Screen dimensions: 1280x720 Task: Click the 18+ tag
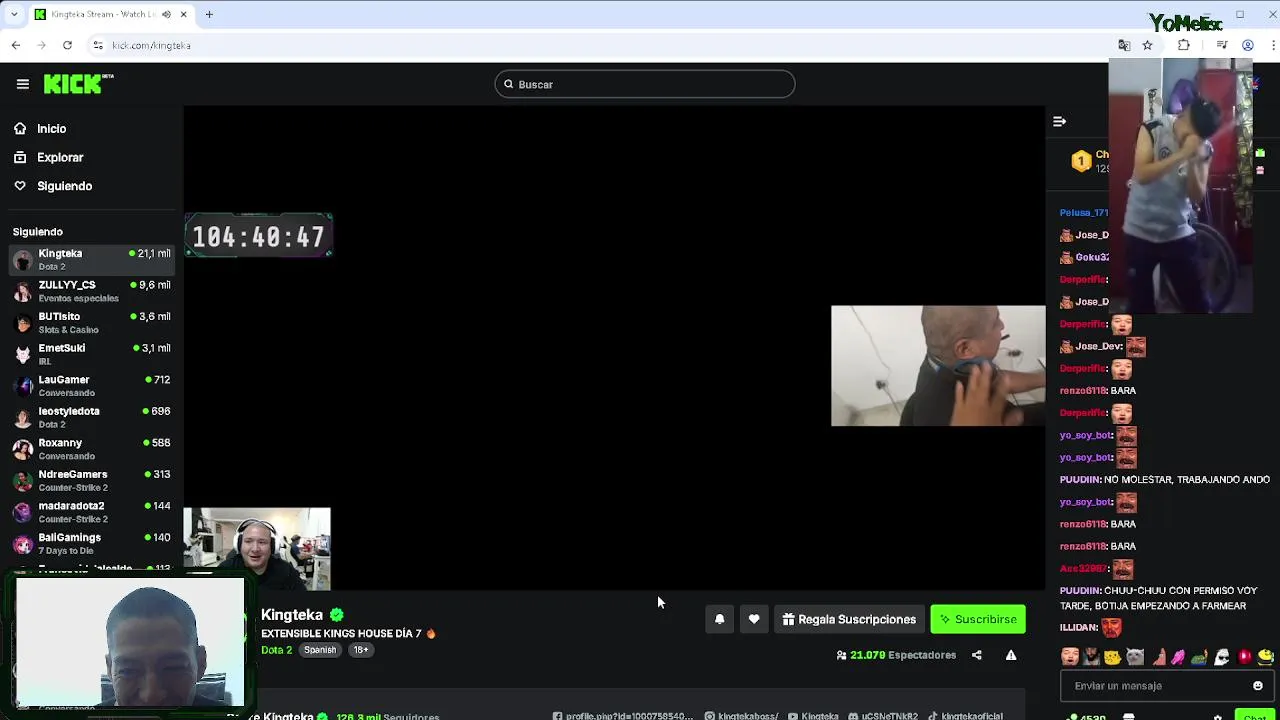pos(361,650)
